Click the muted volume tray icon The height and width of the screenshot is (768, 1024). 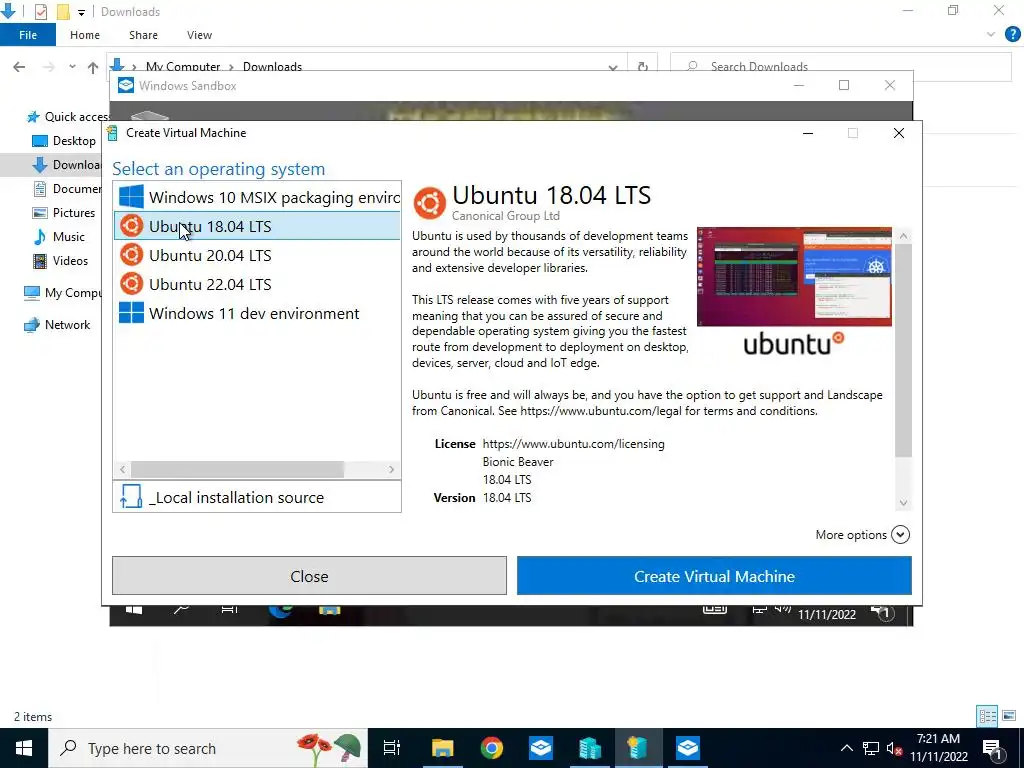[894, 748]
